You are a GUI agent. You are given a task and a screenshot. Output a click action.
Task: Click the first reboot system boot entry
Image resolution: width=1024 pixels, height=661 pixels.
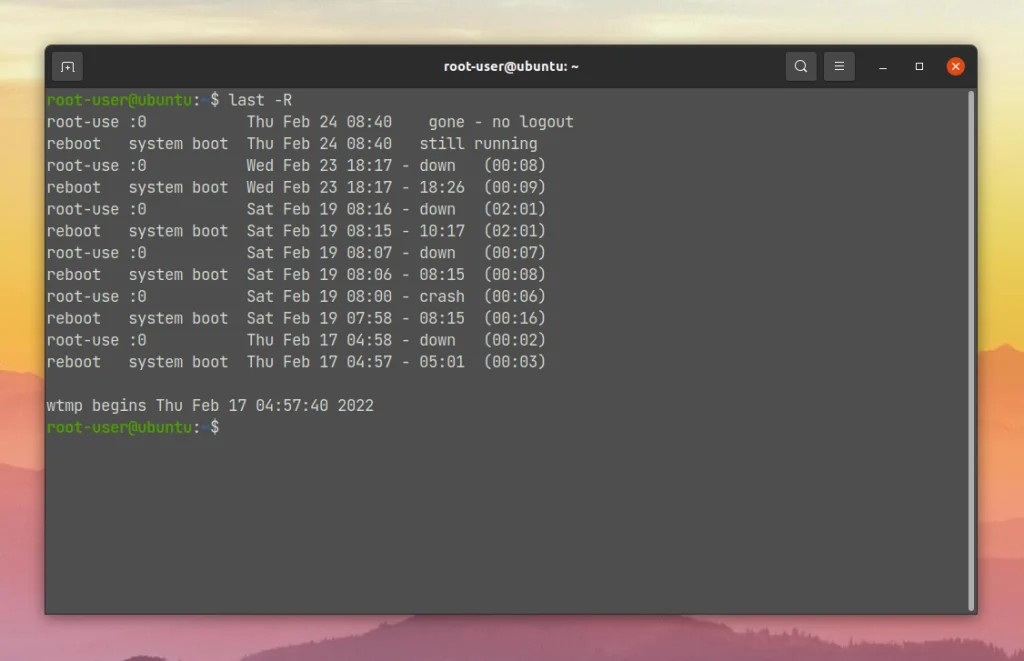point(138,143)
